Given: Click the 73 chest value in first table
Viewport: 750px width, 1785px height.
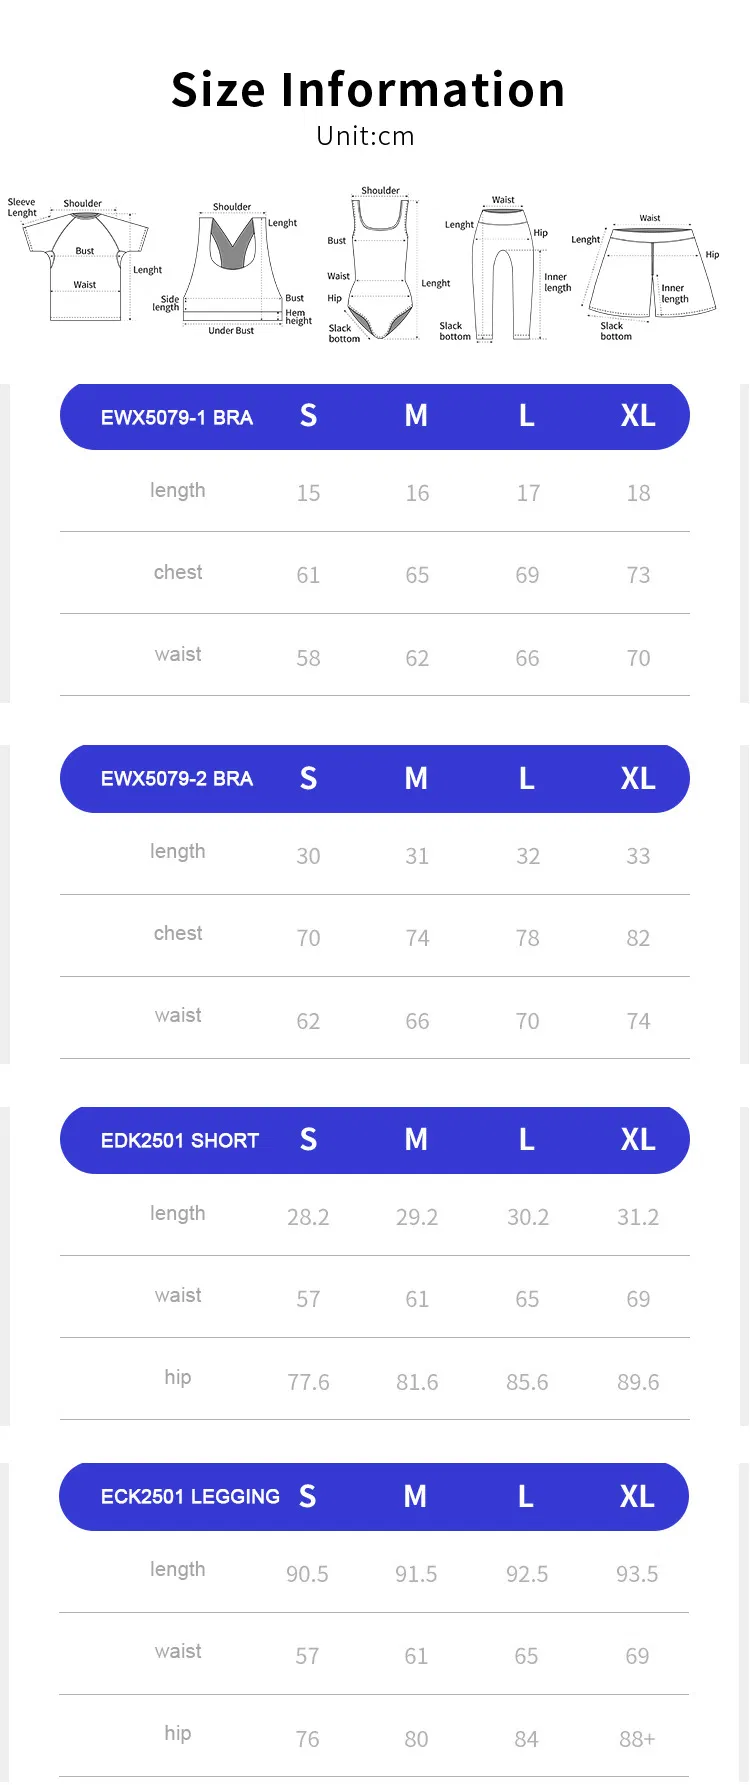Looking at the screenshot, I should click(x=638, y=575).
